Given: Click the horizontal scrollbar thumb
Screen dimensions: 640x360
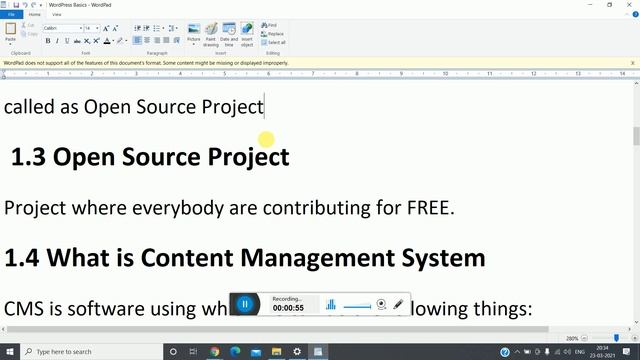Looking at the screenshot, I should pyautogui.click(x=278, y=329).
